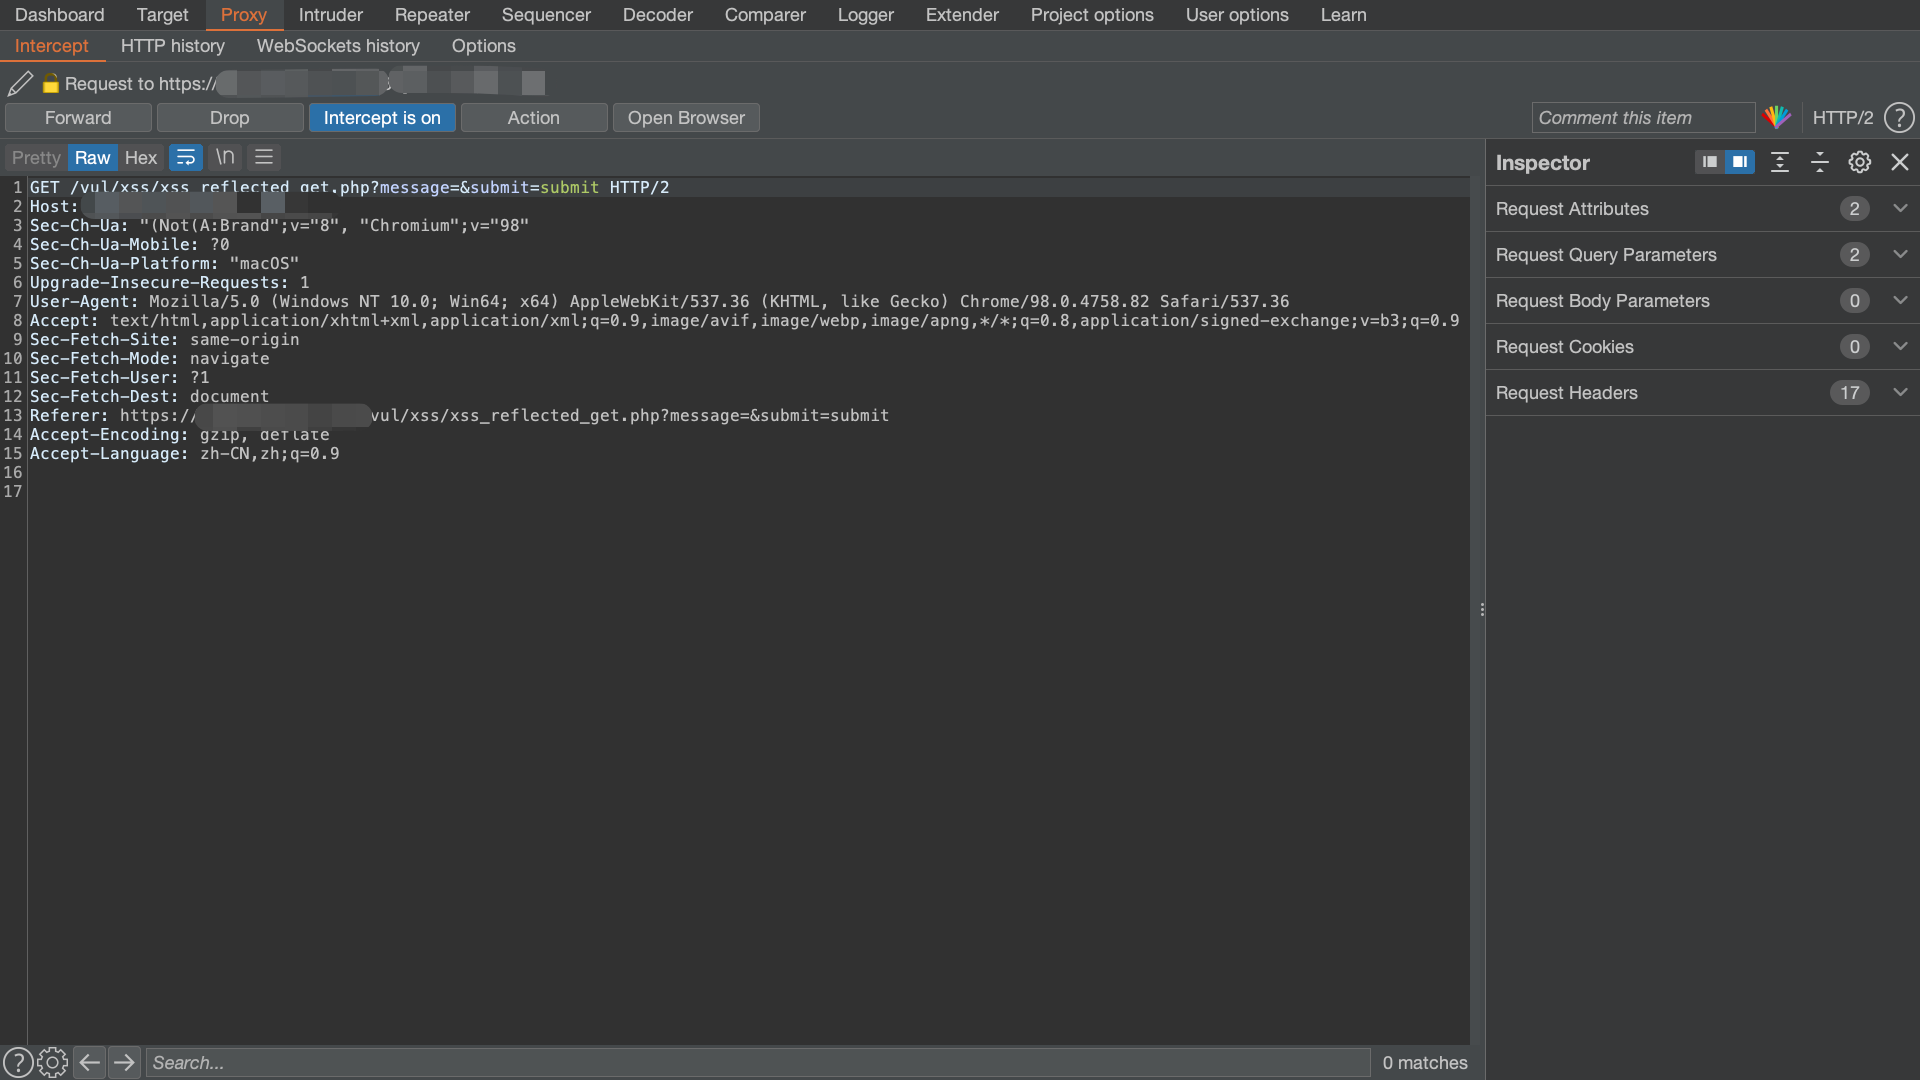Click the panel divider handle dots

point(1482,609)
